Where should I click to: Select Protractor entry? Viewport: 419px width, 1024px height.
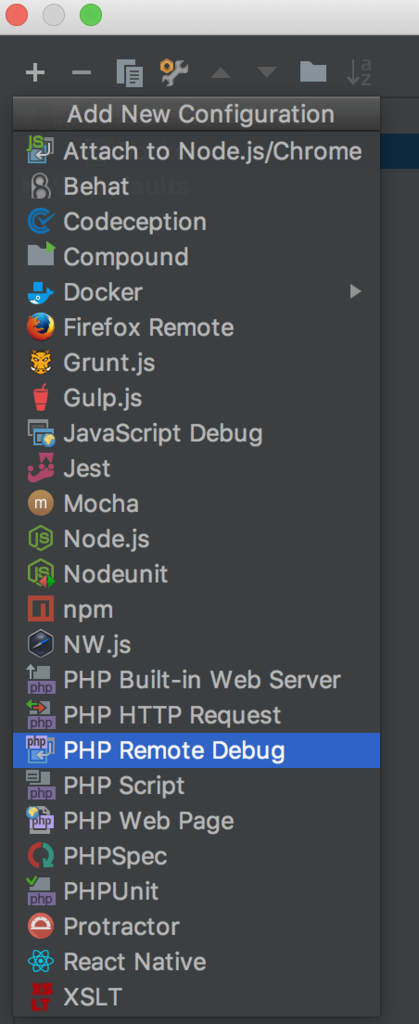point(196,927)
